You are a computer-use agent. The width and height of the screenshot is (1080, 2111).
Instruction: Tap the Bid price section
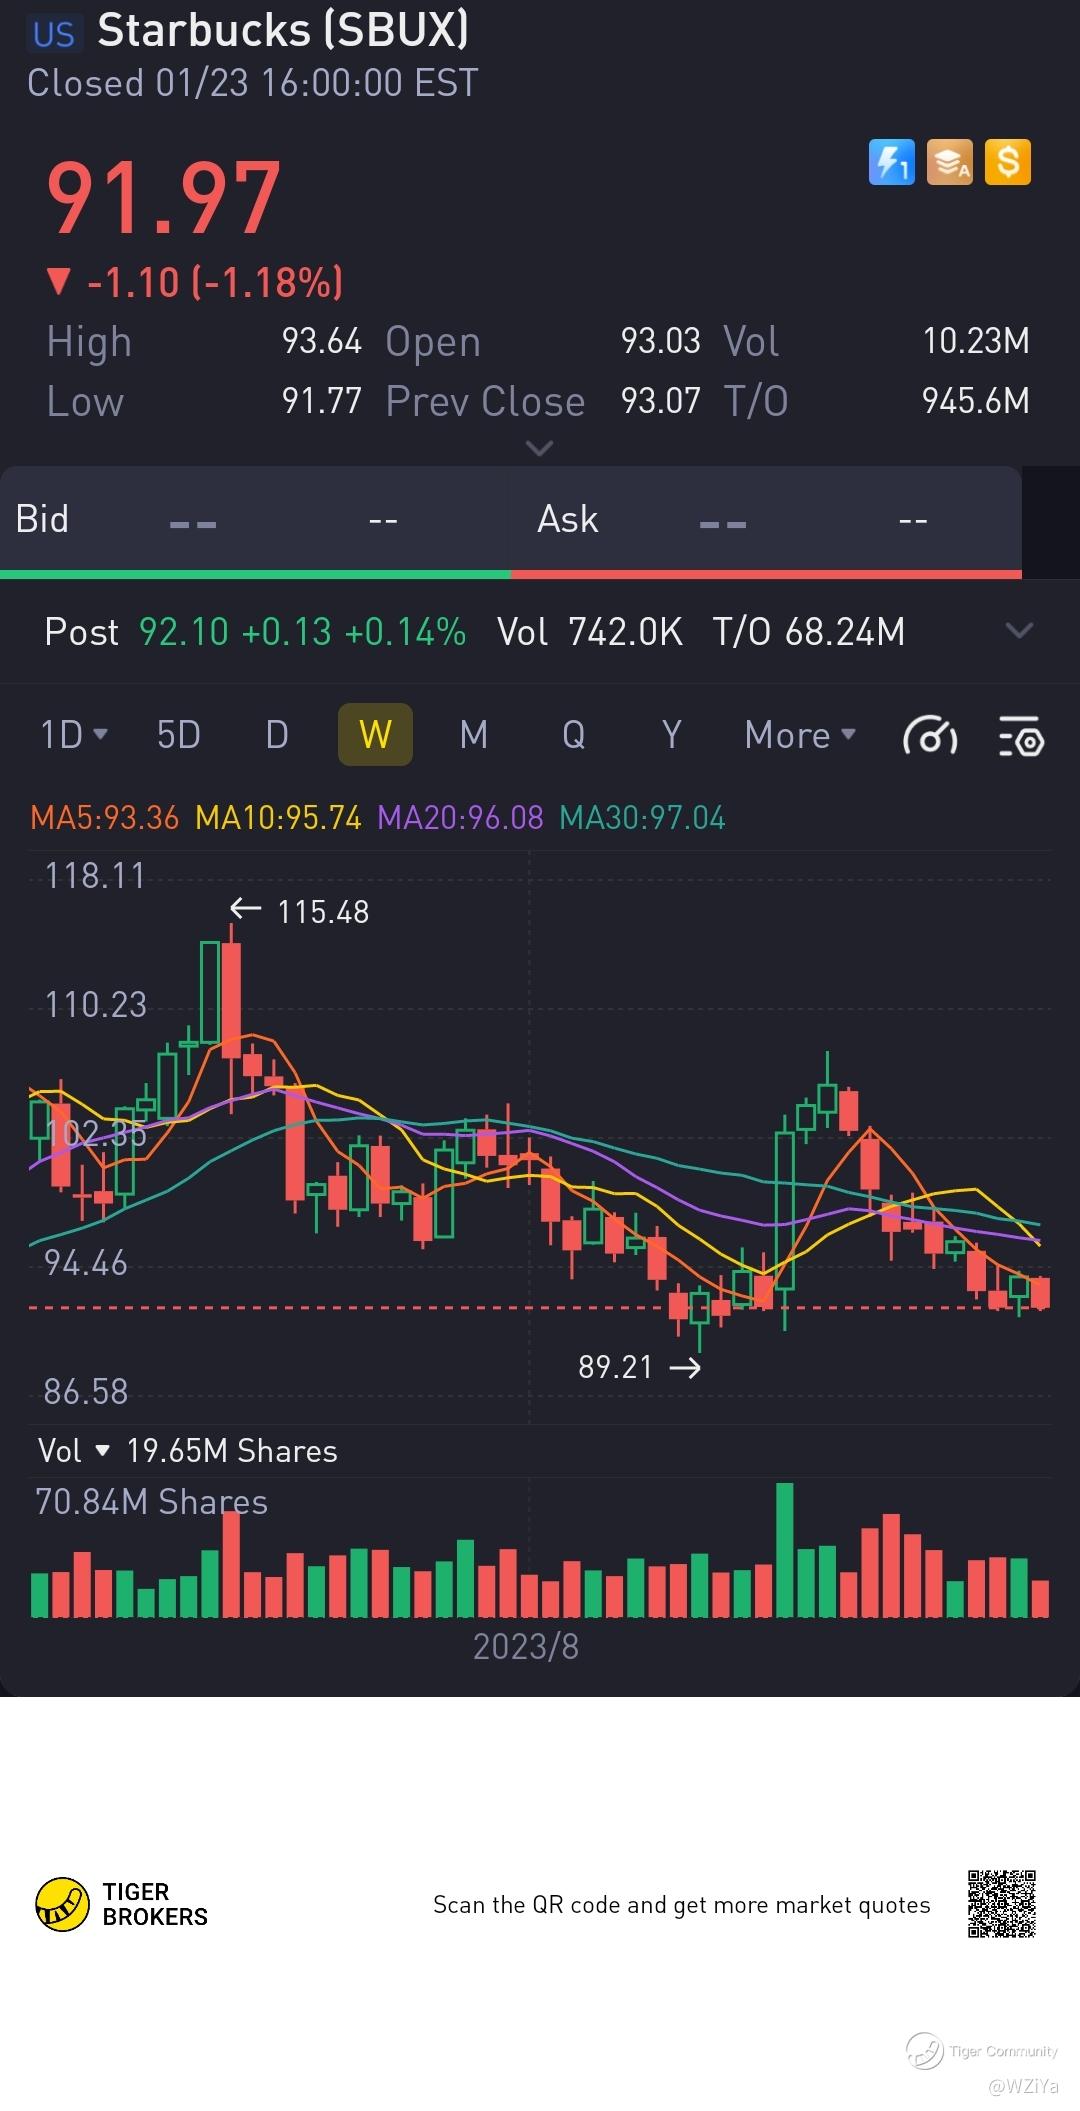coord(255,520)
